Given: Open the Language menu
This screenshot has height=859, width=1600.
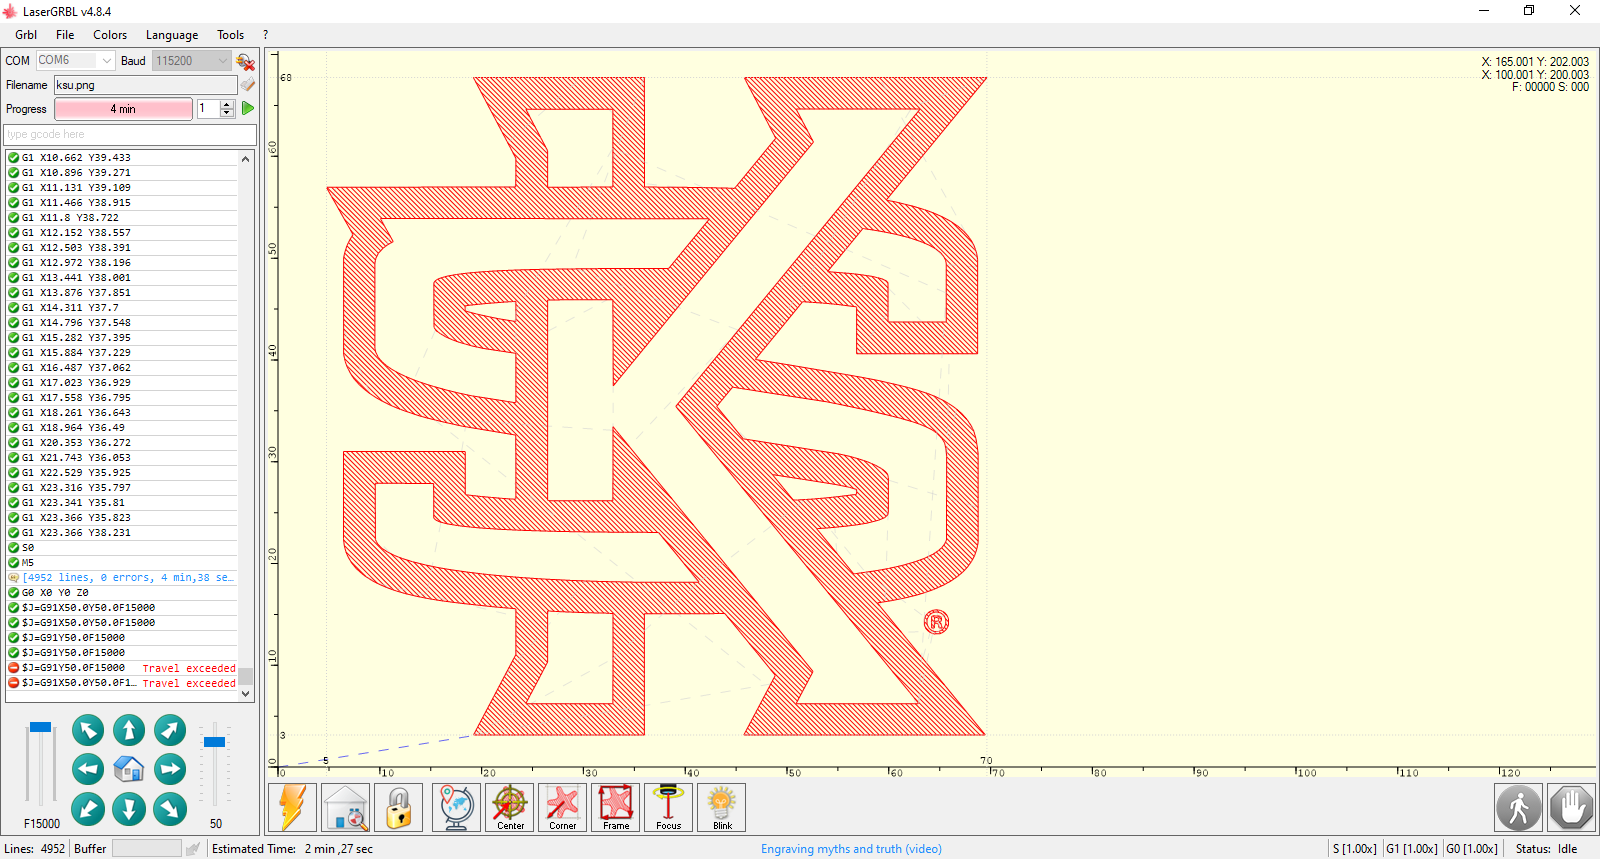Looking at the screenshot, I should click(172, 35).
